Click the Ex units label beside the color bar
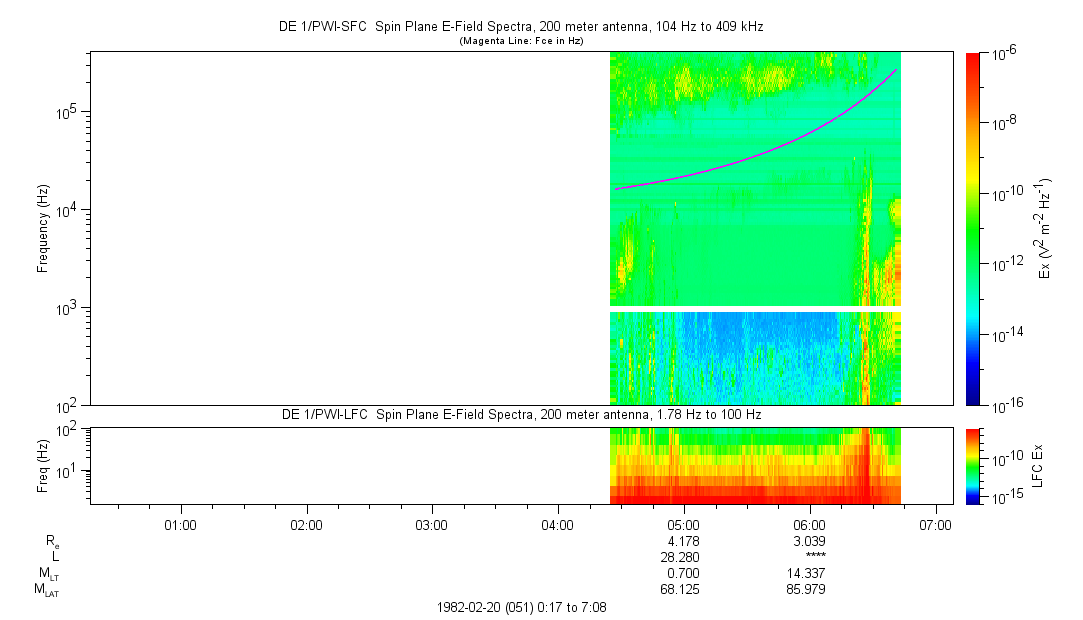1083x620 pixels. [1045, 228]
